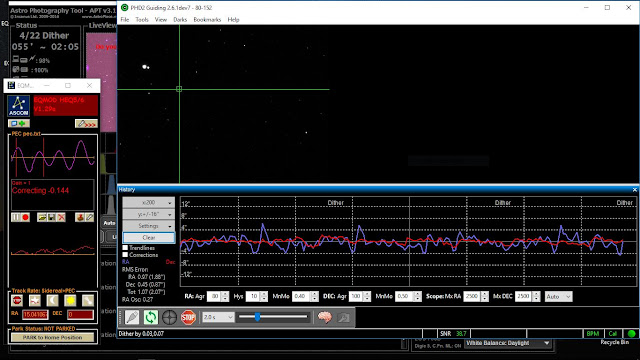
Task: Click the camera connect equipment icon
Action: point(132,317)
